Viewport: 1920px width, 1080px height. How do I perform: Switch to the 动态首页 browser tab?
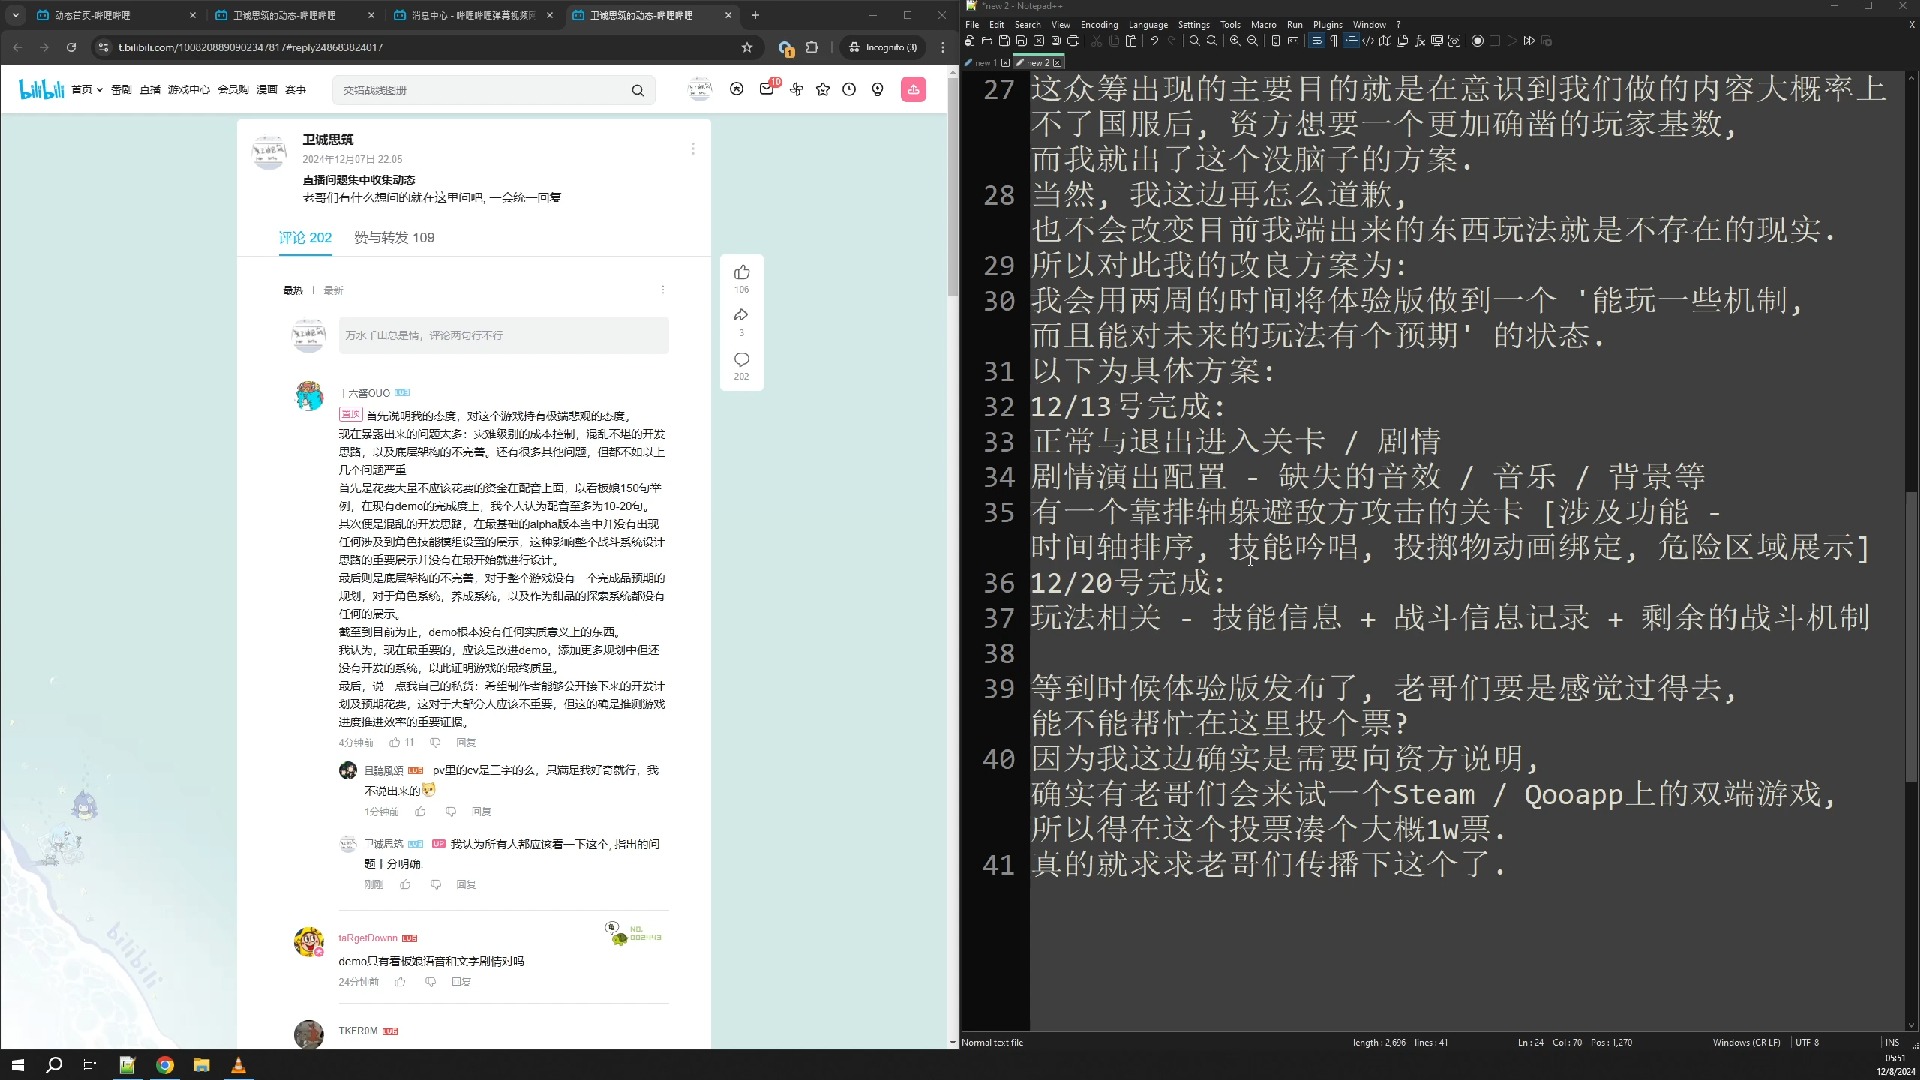click(116, 15)
